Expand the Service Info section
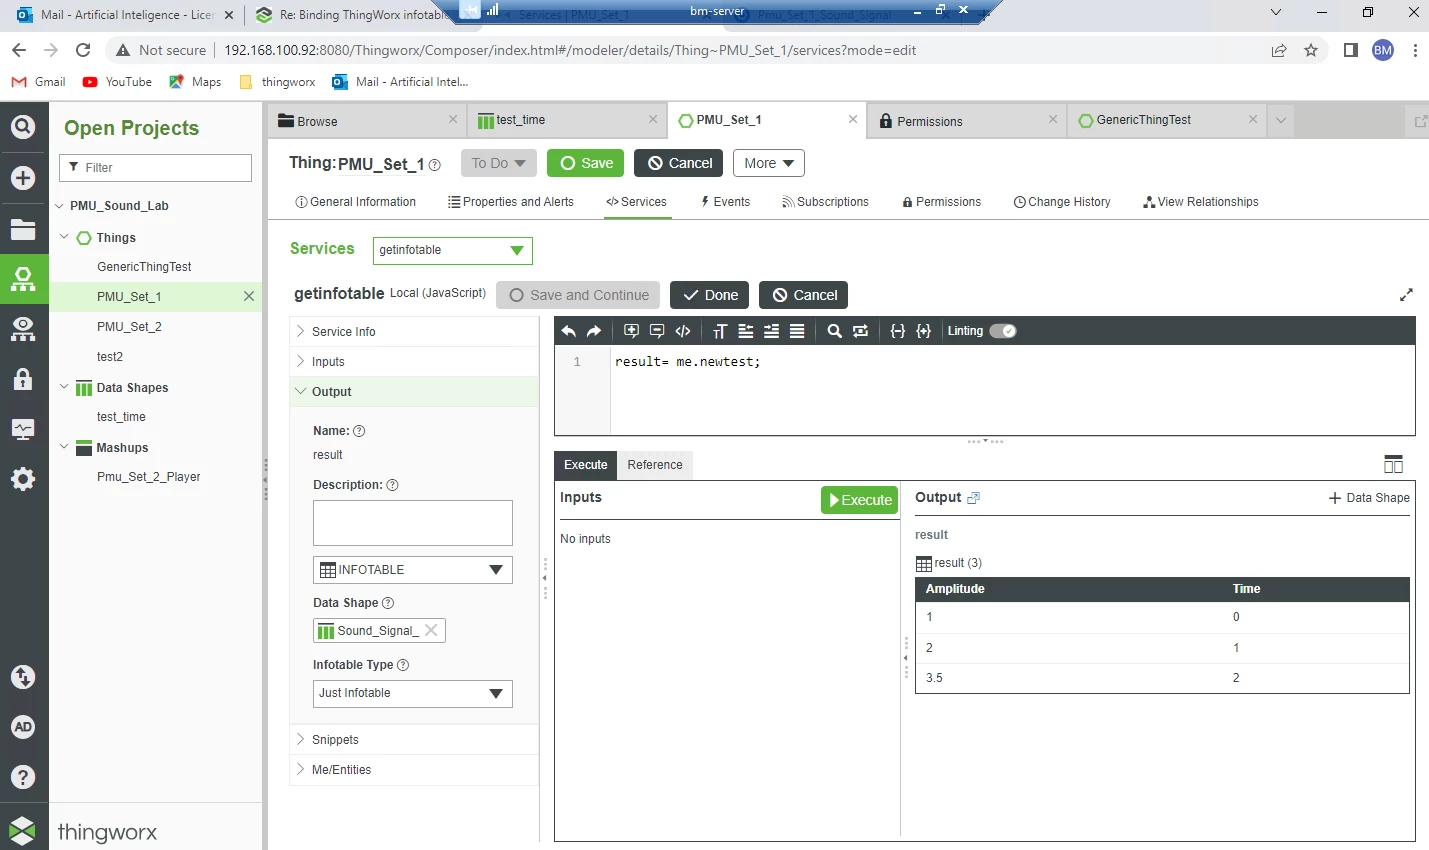Screen dimensions: 1429x850 [x=414, y=332]
